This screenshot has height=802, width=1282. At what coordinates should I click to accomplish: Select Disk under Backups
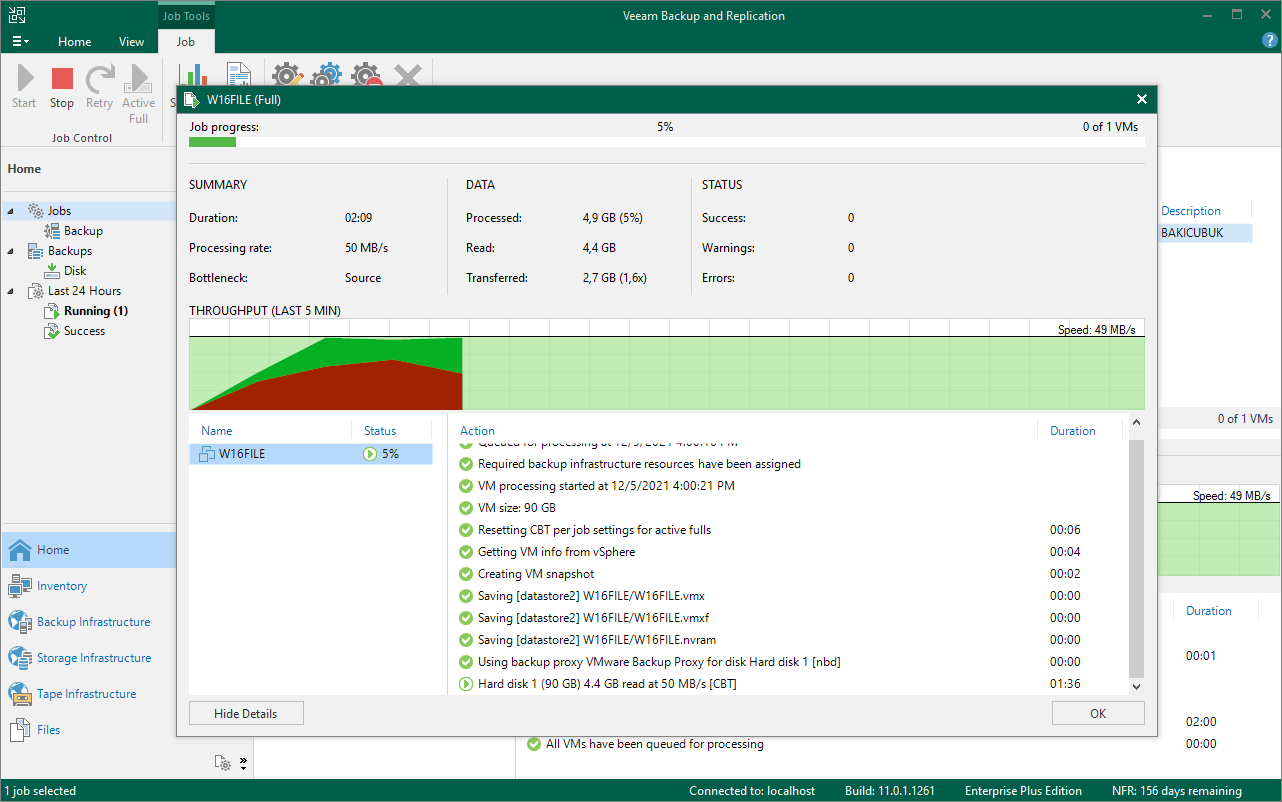click(x=75, y=271)
